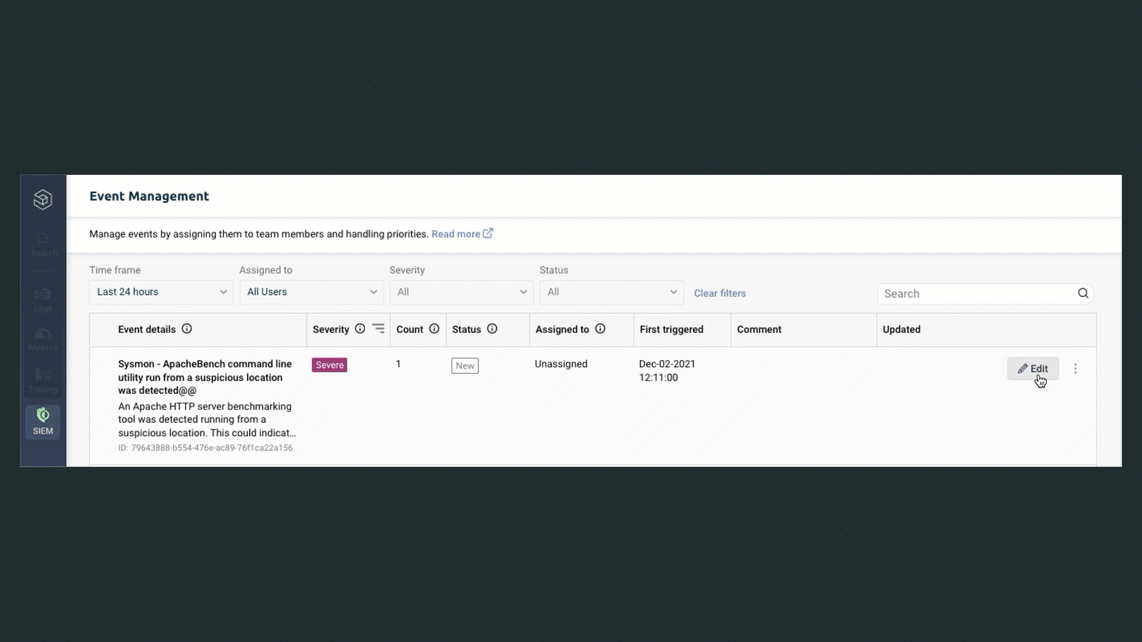Click the Assigned to info icon
The image size is (1142, 642).
[600, 329]
